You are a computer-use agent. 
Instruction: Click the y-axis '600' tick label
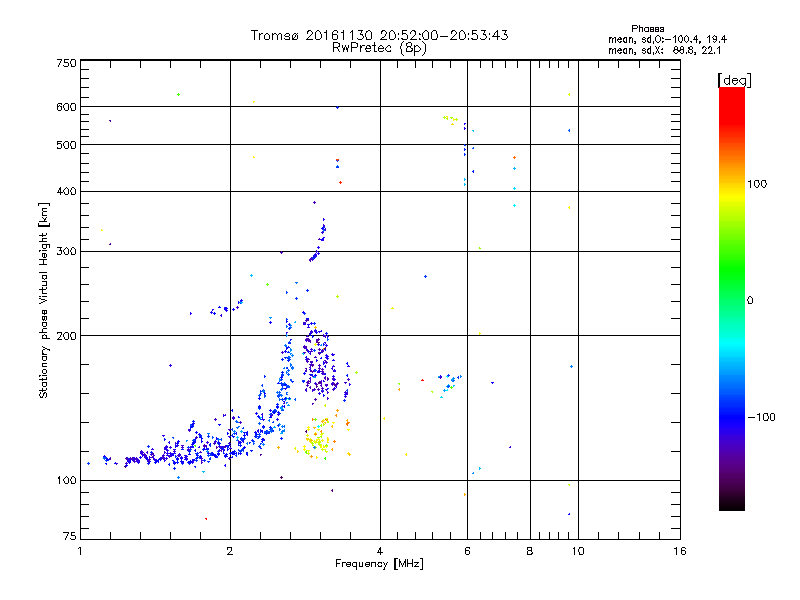(x=66, y=107)
